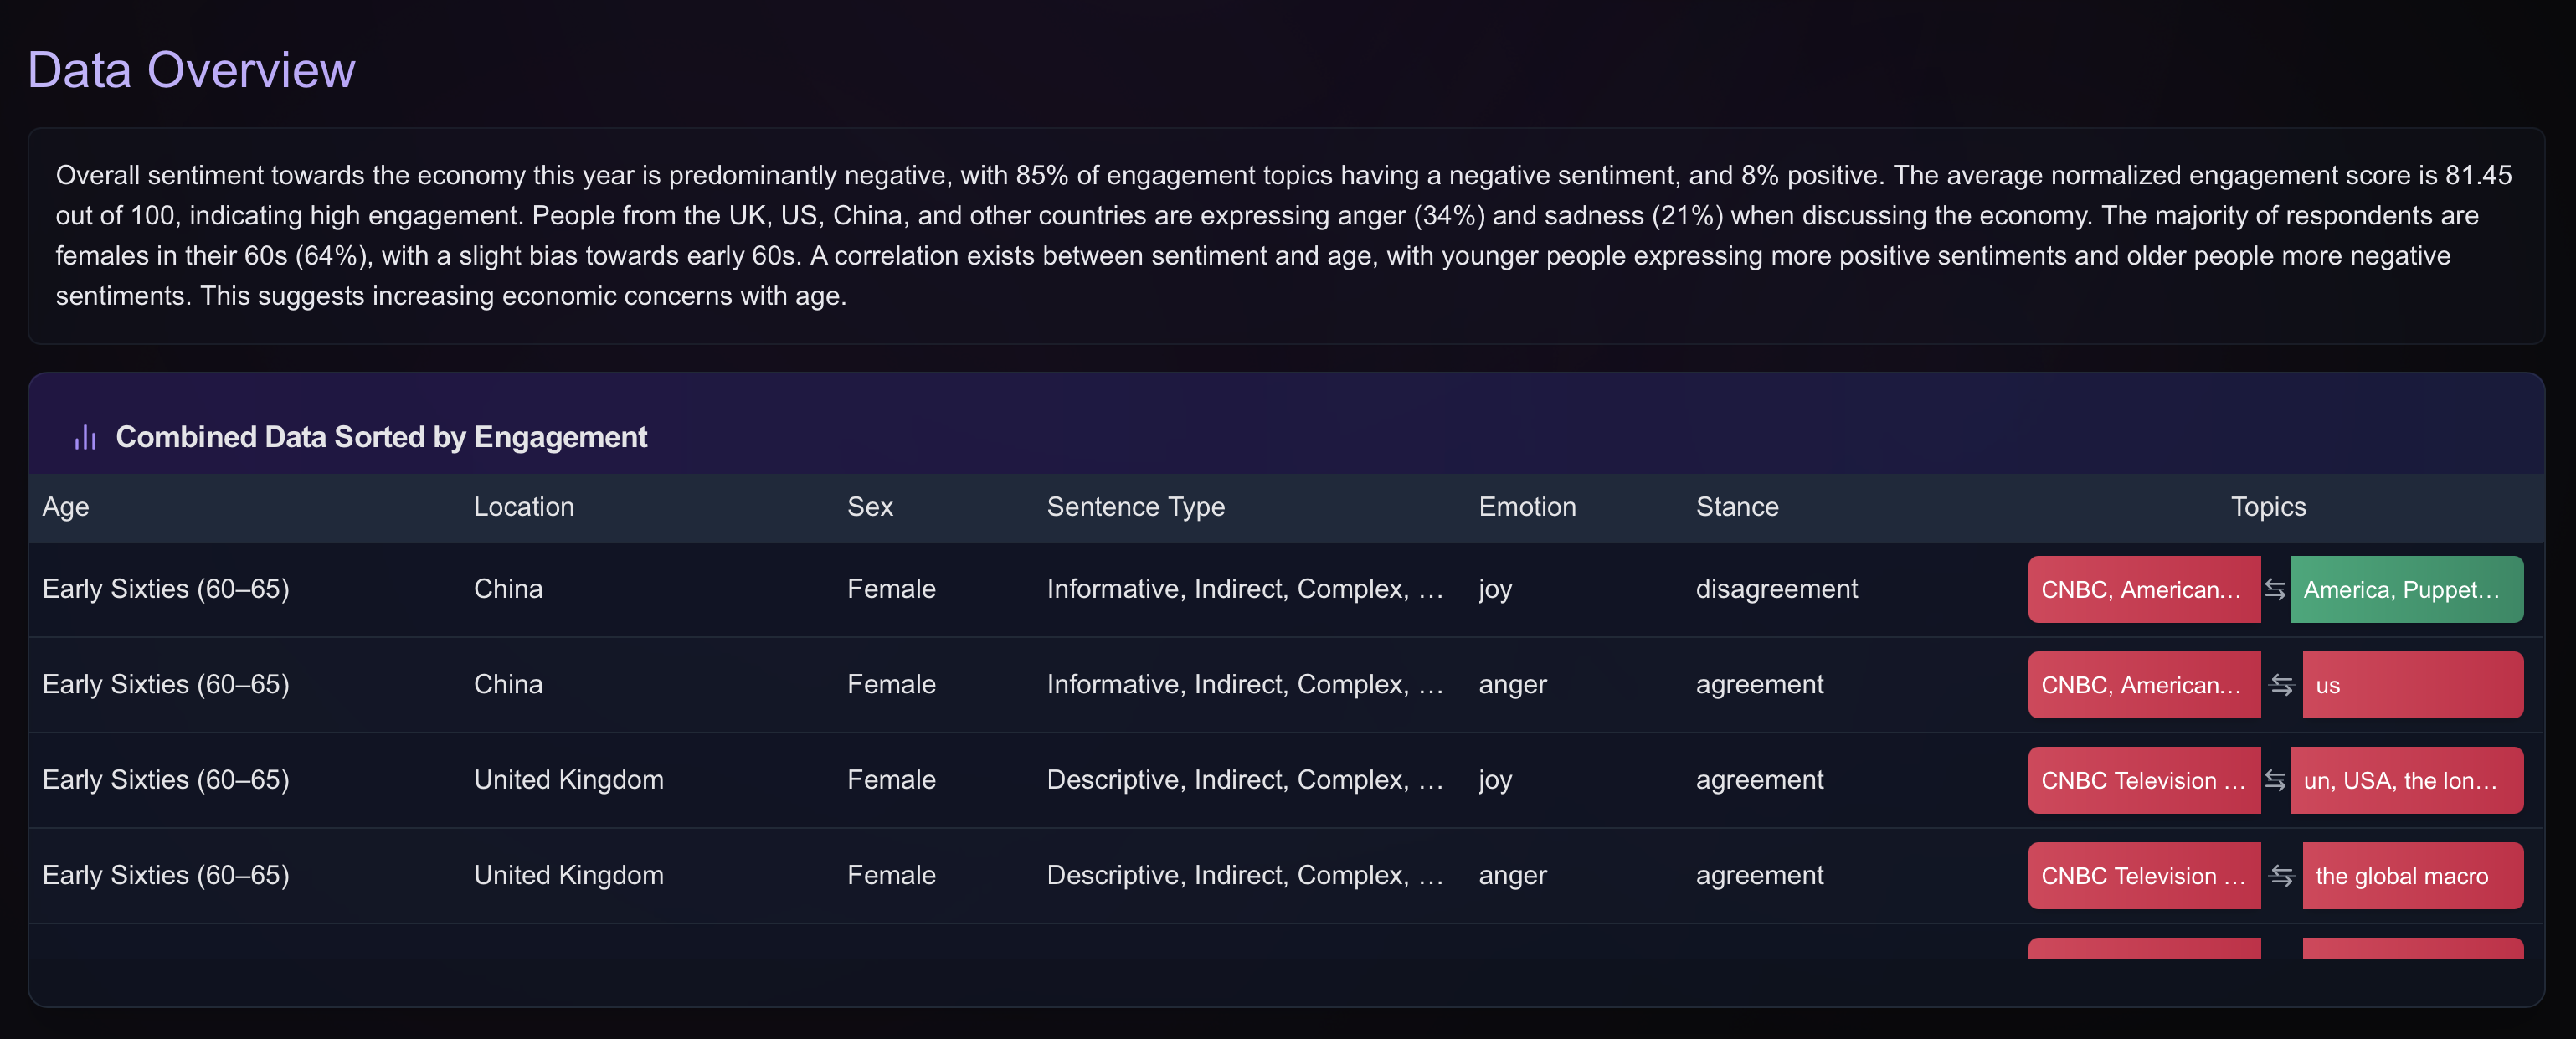Click the Stance column header
The width and height of the screenshot is (2576, 1039).
coord(1736,507)
